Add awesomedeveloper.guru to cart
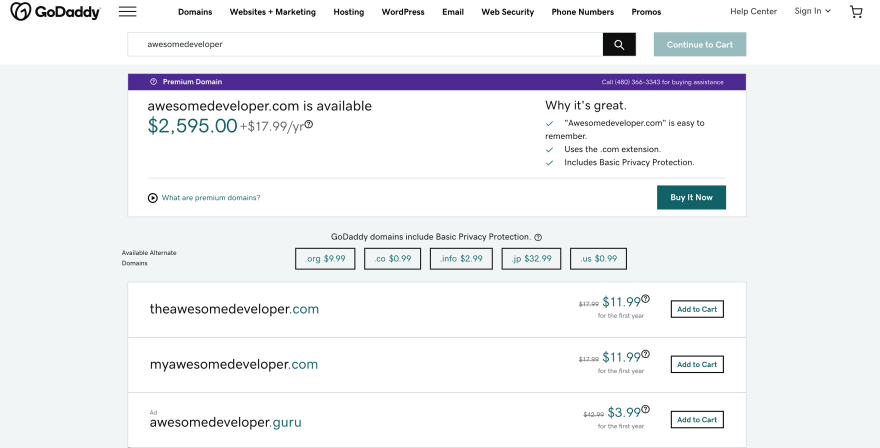The height and width of the screenshot is (448, 880). coord(697,419)
